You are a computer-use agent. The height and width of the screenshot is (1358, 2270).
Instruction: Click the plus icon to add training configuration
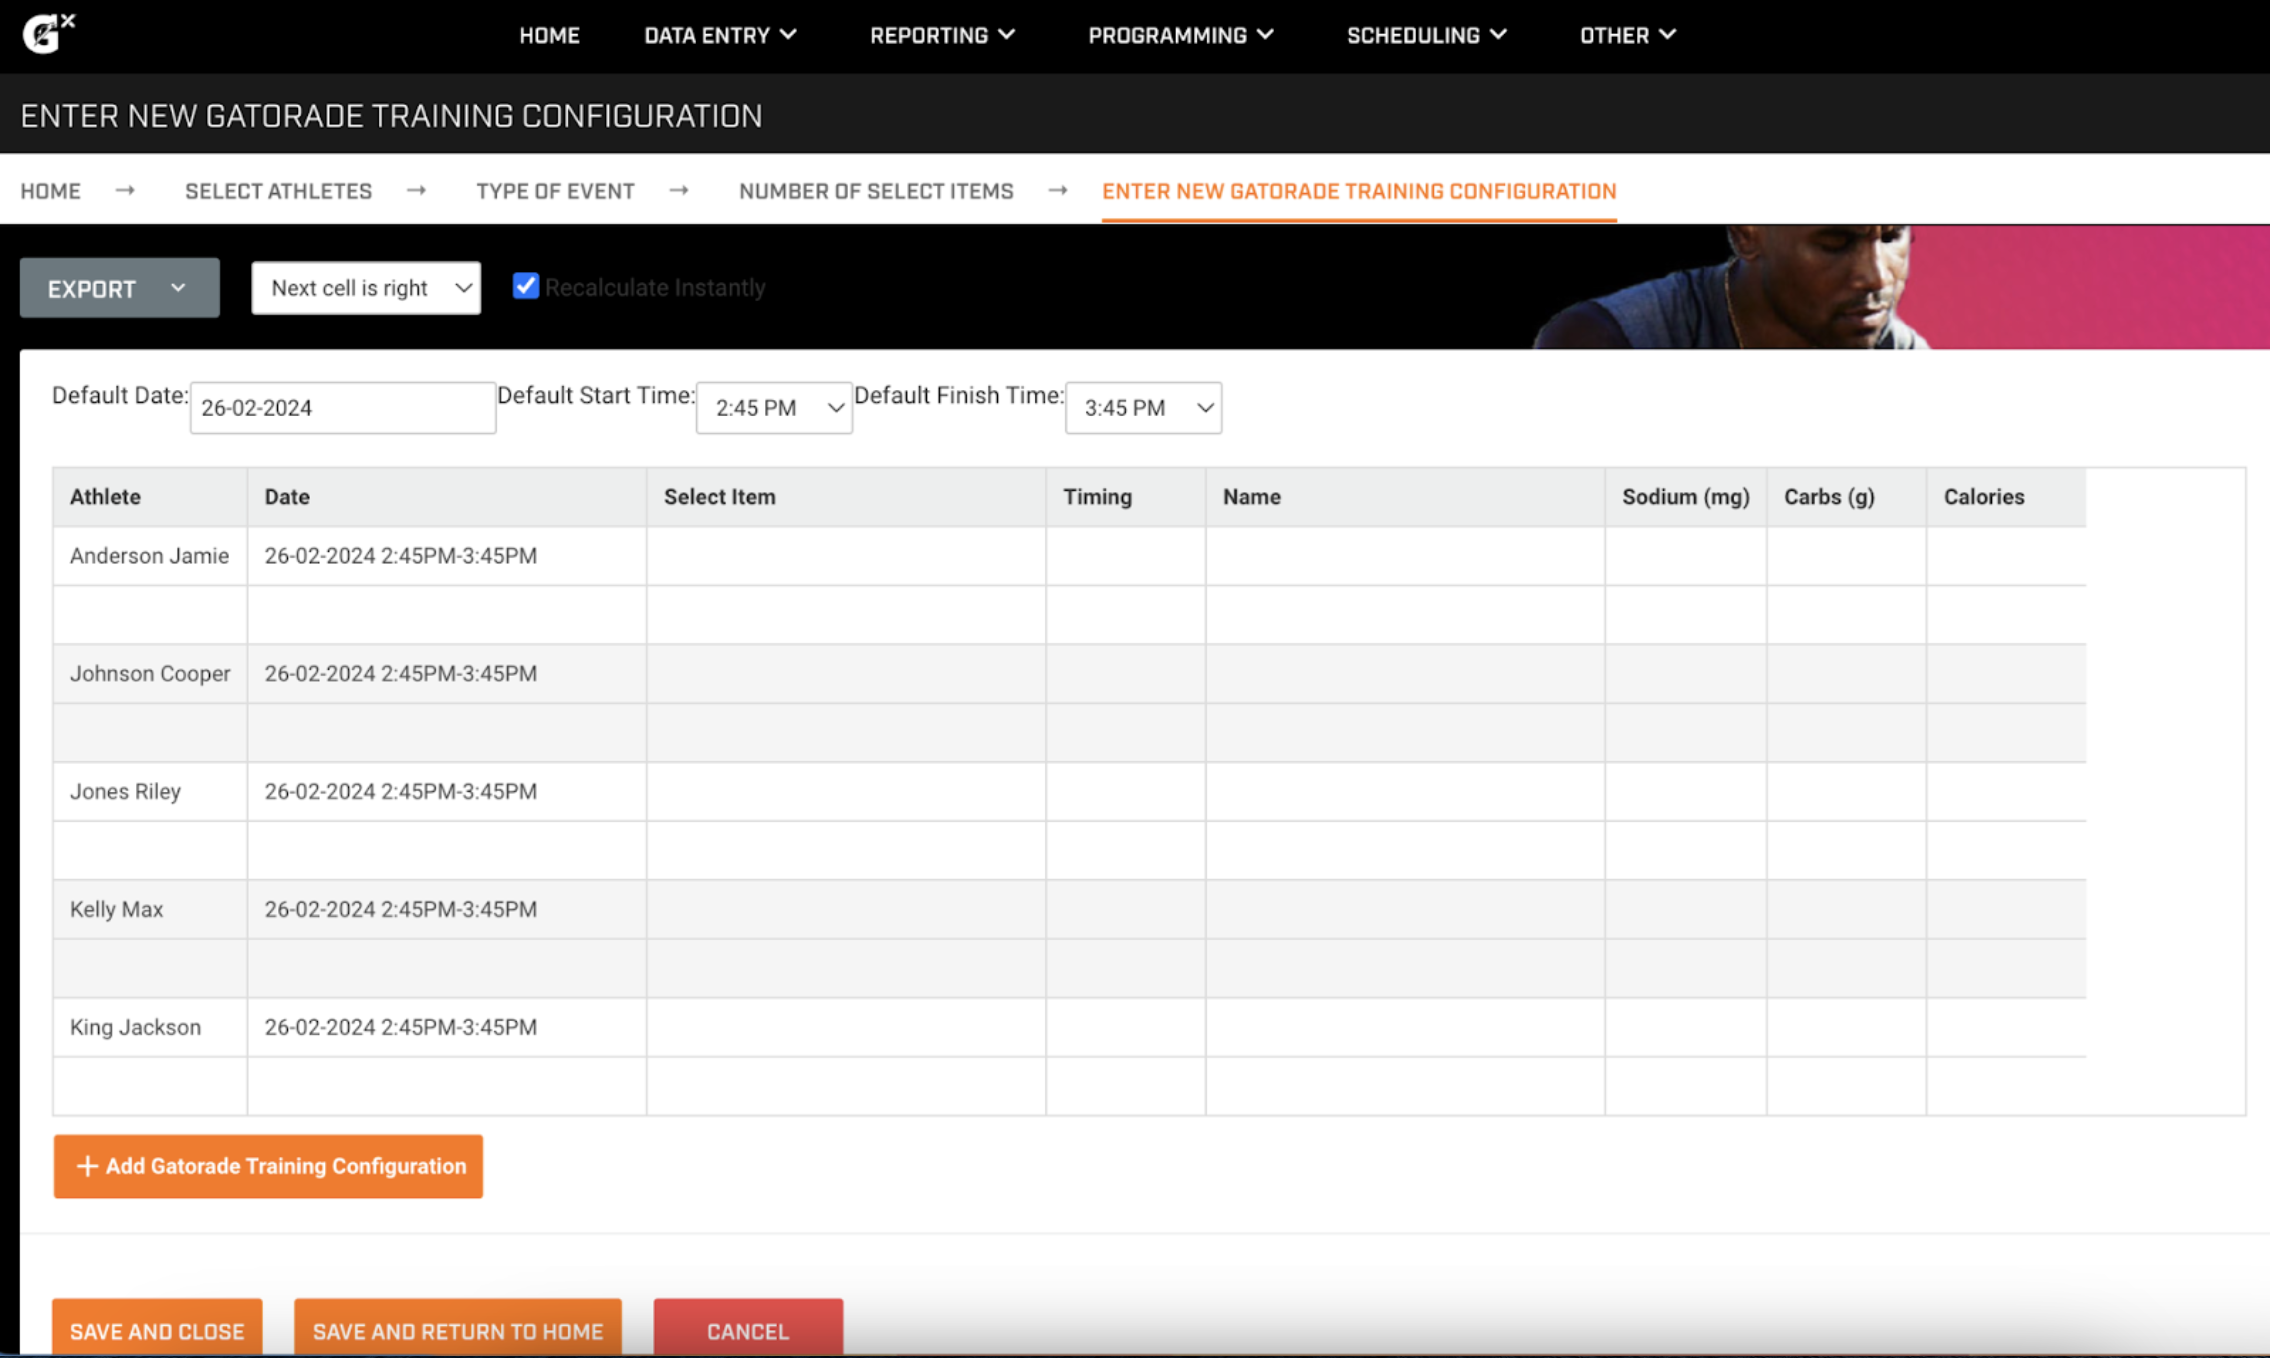click(87, 1166)
